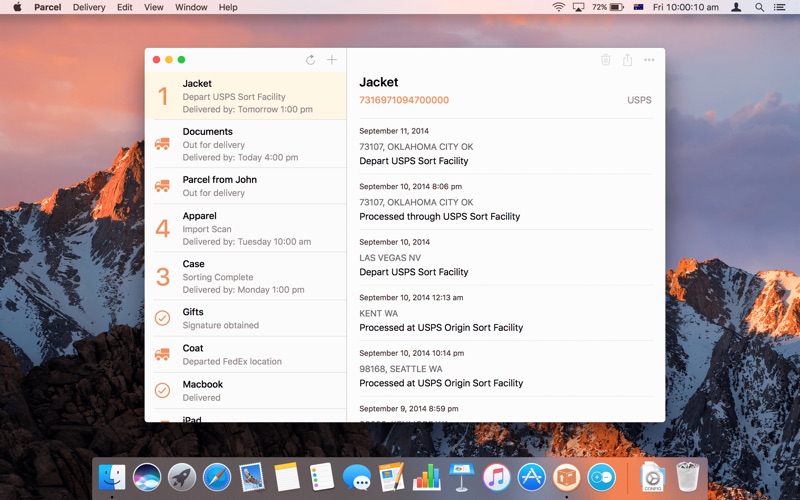Open Safari from the Dock

pyautogui.click(x=217, y=477)
